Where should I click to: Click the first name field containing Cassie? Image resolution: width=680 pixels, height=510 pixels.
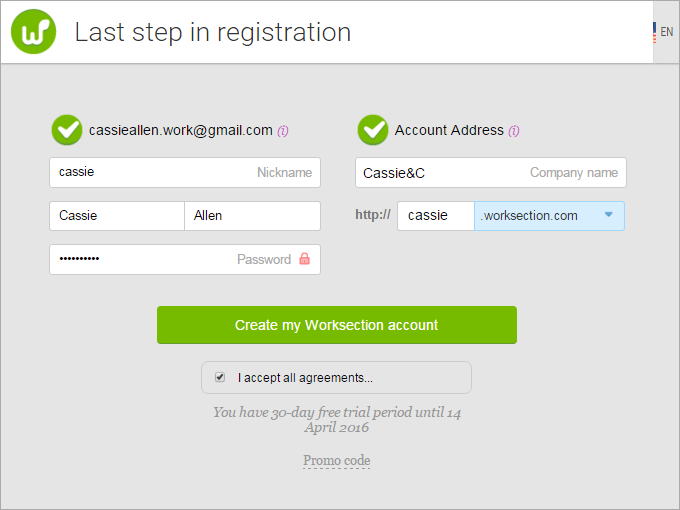click(x=117, y=216)
